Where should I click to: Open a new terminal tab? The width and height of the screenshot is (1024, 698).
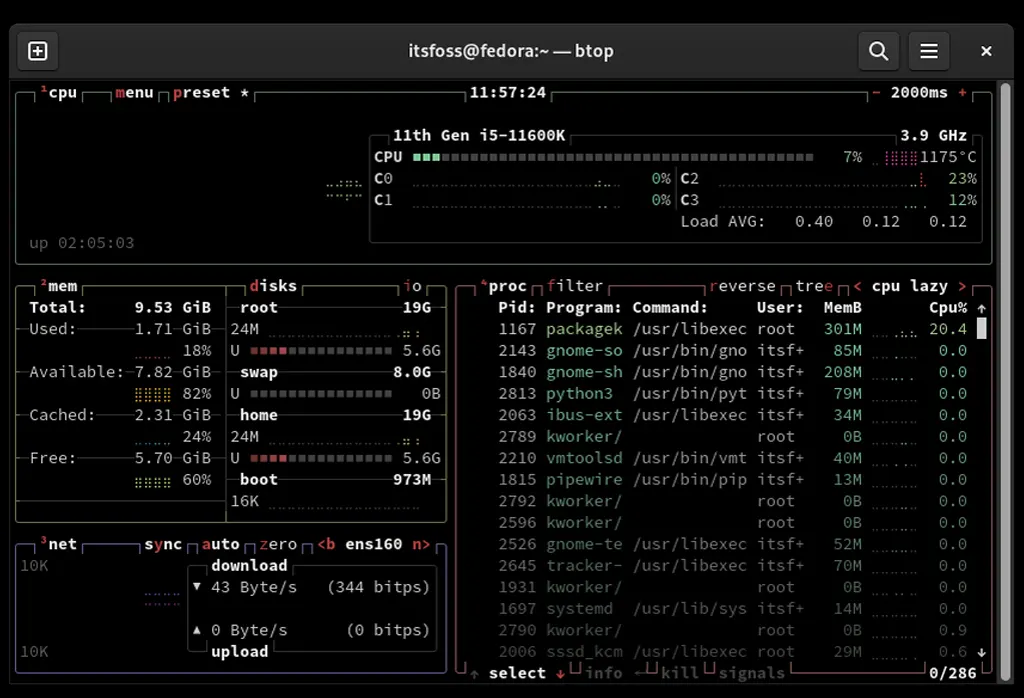[38, 51]
